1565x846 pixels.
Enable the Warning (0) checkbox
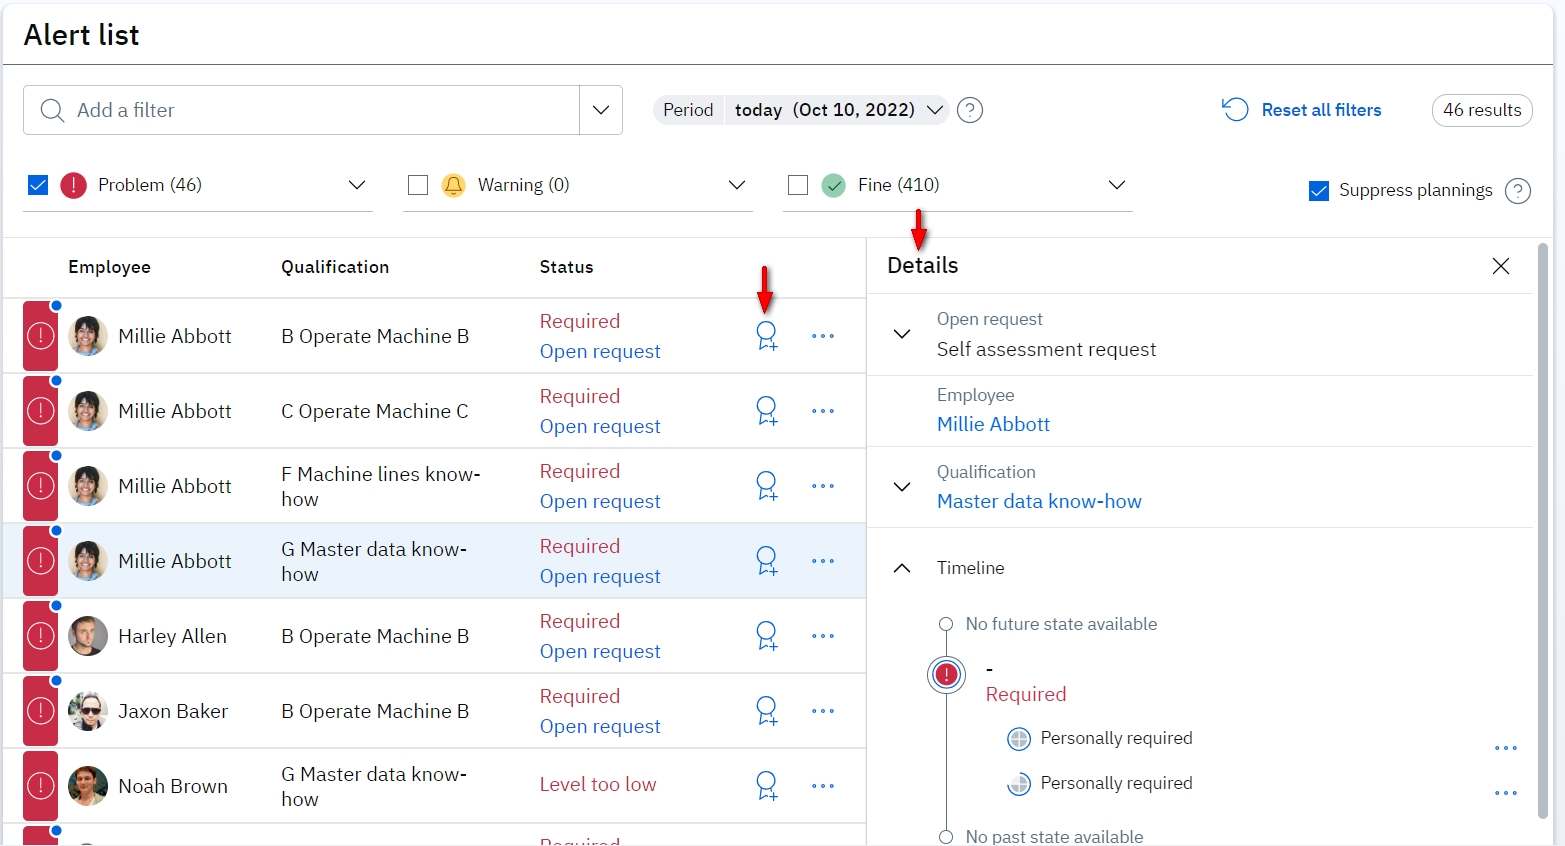click(x=418, y=185)
